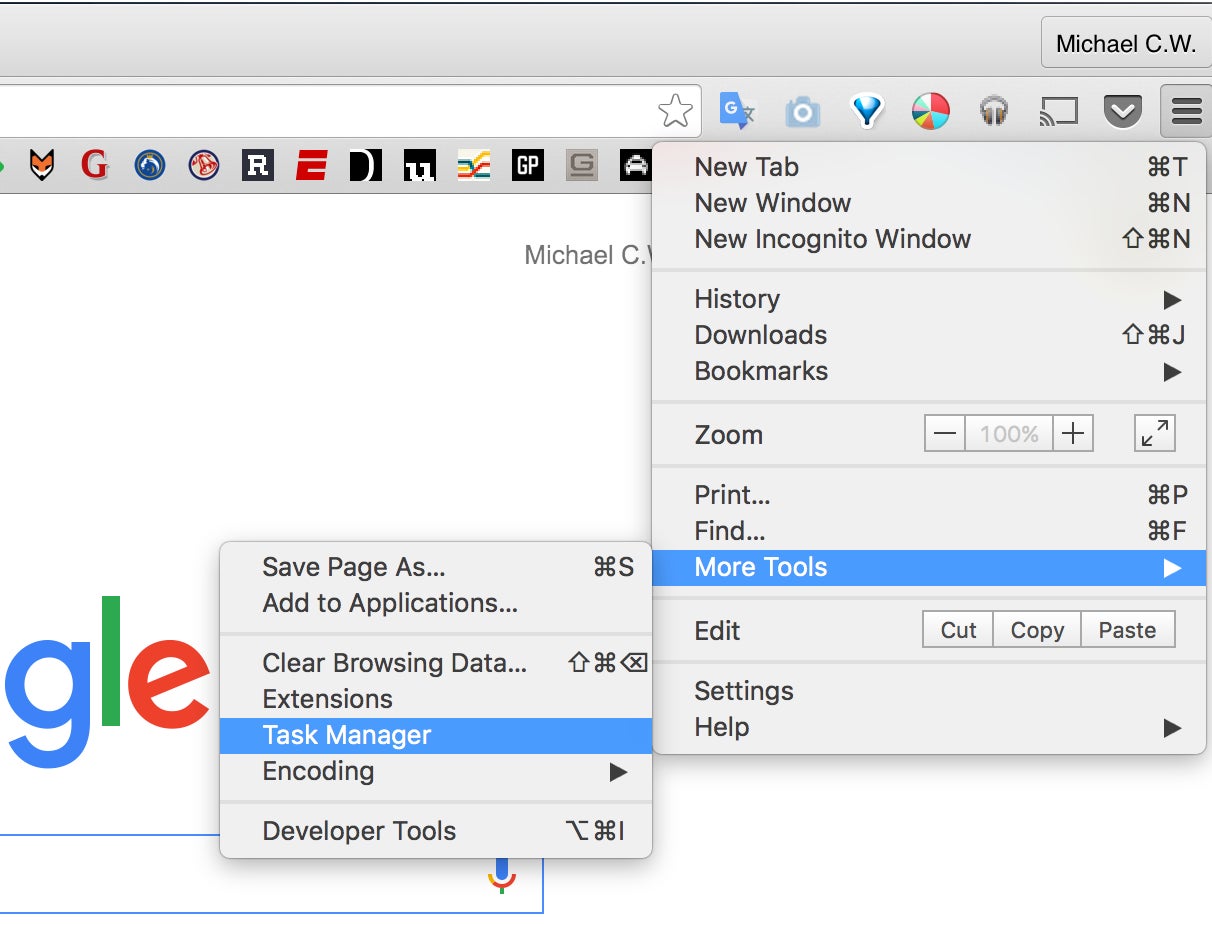The image size is (1212, 944).
Task: Expand the More Tools submenu
Action: click(x=929, y=567)
